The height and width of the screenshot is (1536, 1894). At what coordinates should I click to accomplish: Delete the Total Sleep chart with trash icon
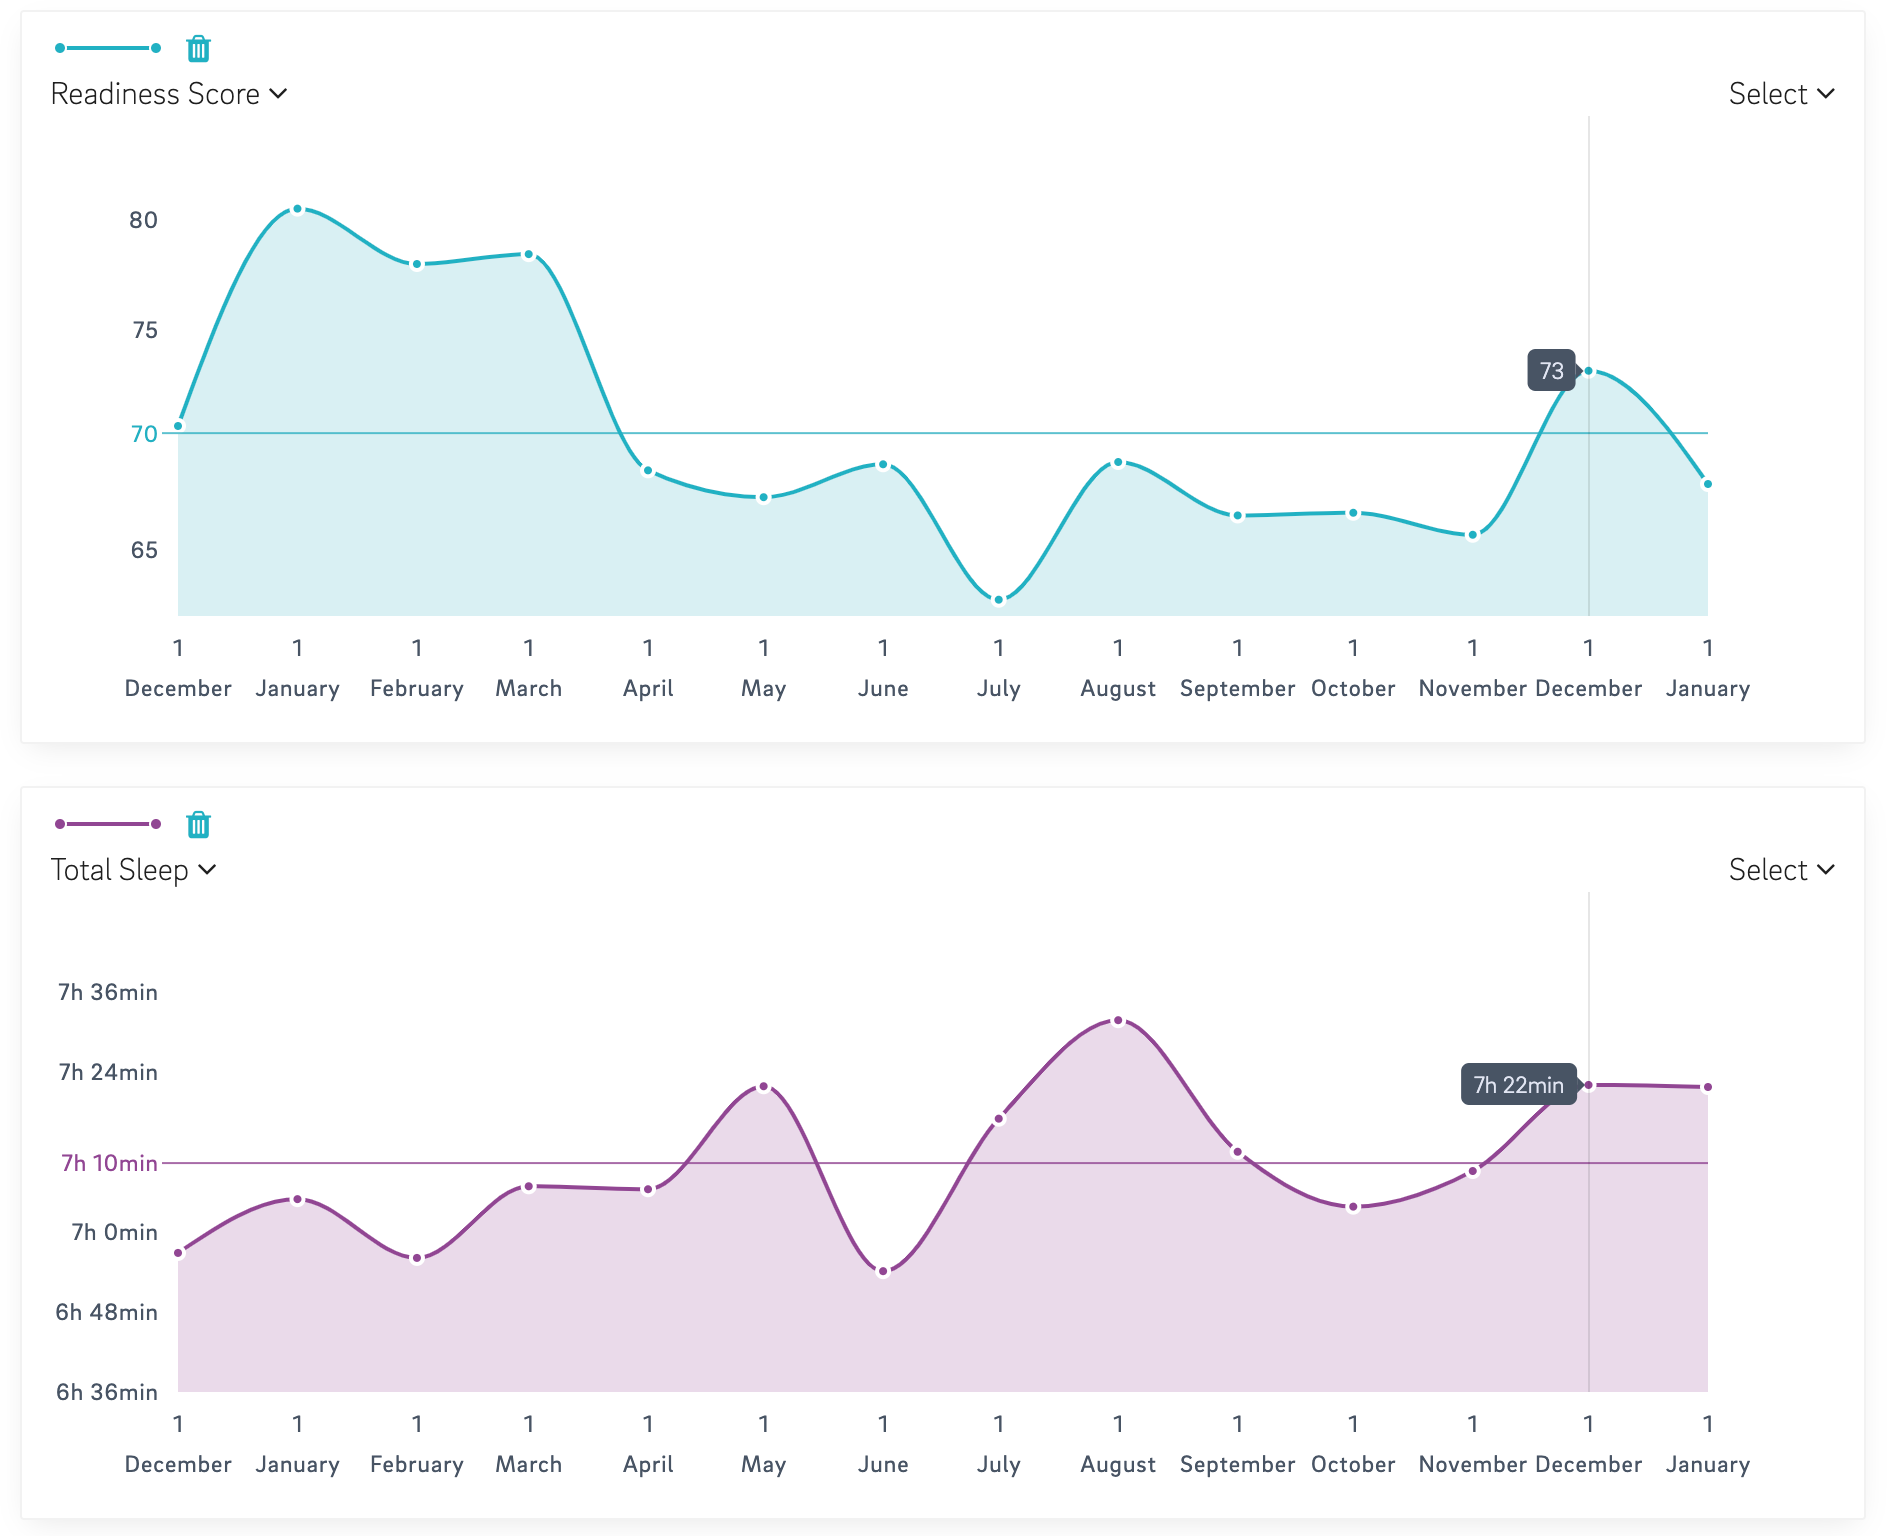click(x=199, y=824)
